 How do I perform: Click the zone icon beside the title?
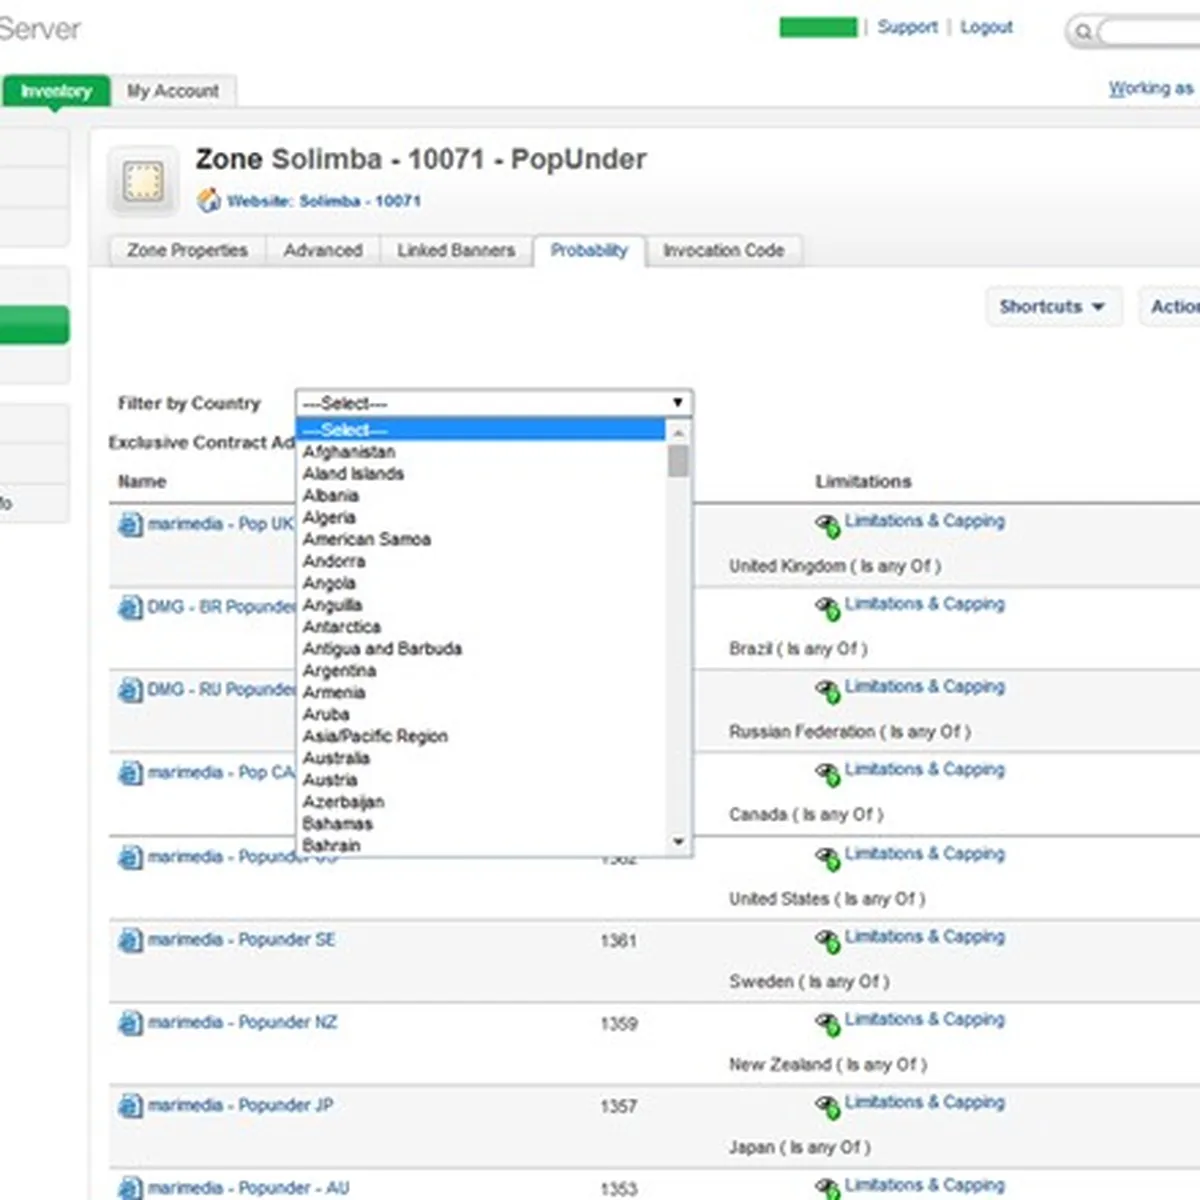click(x=143, y=182)
